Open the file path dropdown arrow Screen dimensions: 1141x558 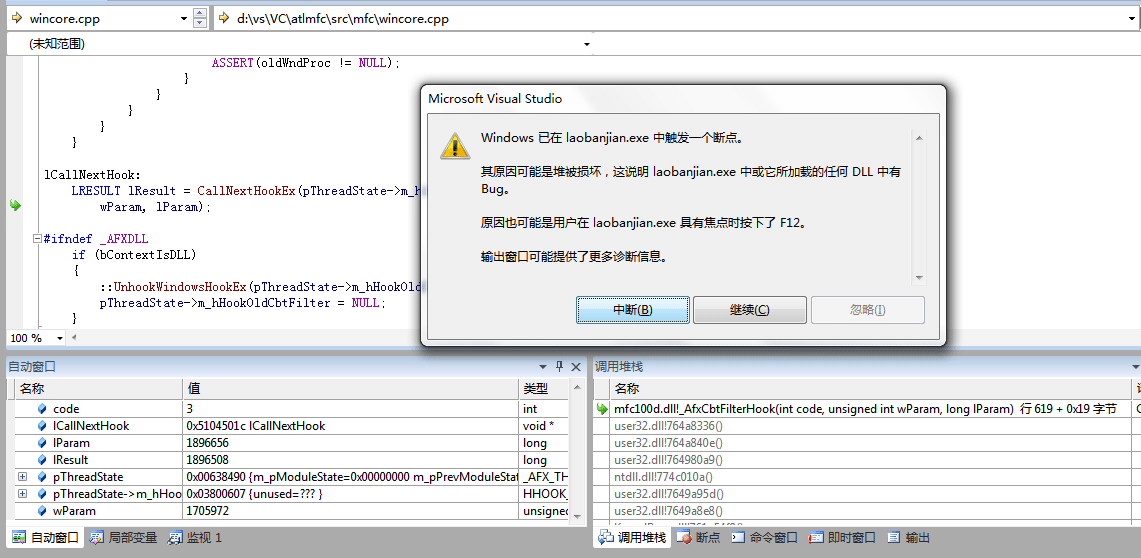tap(1133, 19)
